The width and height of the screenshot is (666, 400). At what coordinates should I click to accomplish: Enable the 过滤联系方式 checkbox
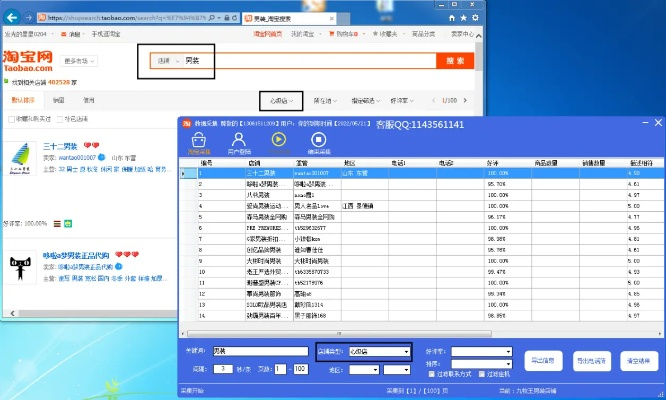pyautogui.click(x=432, y=374)
